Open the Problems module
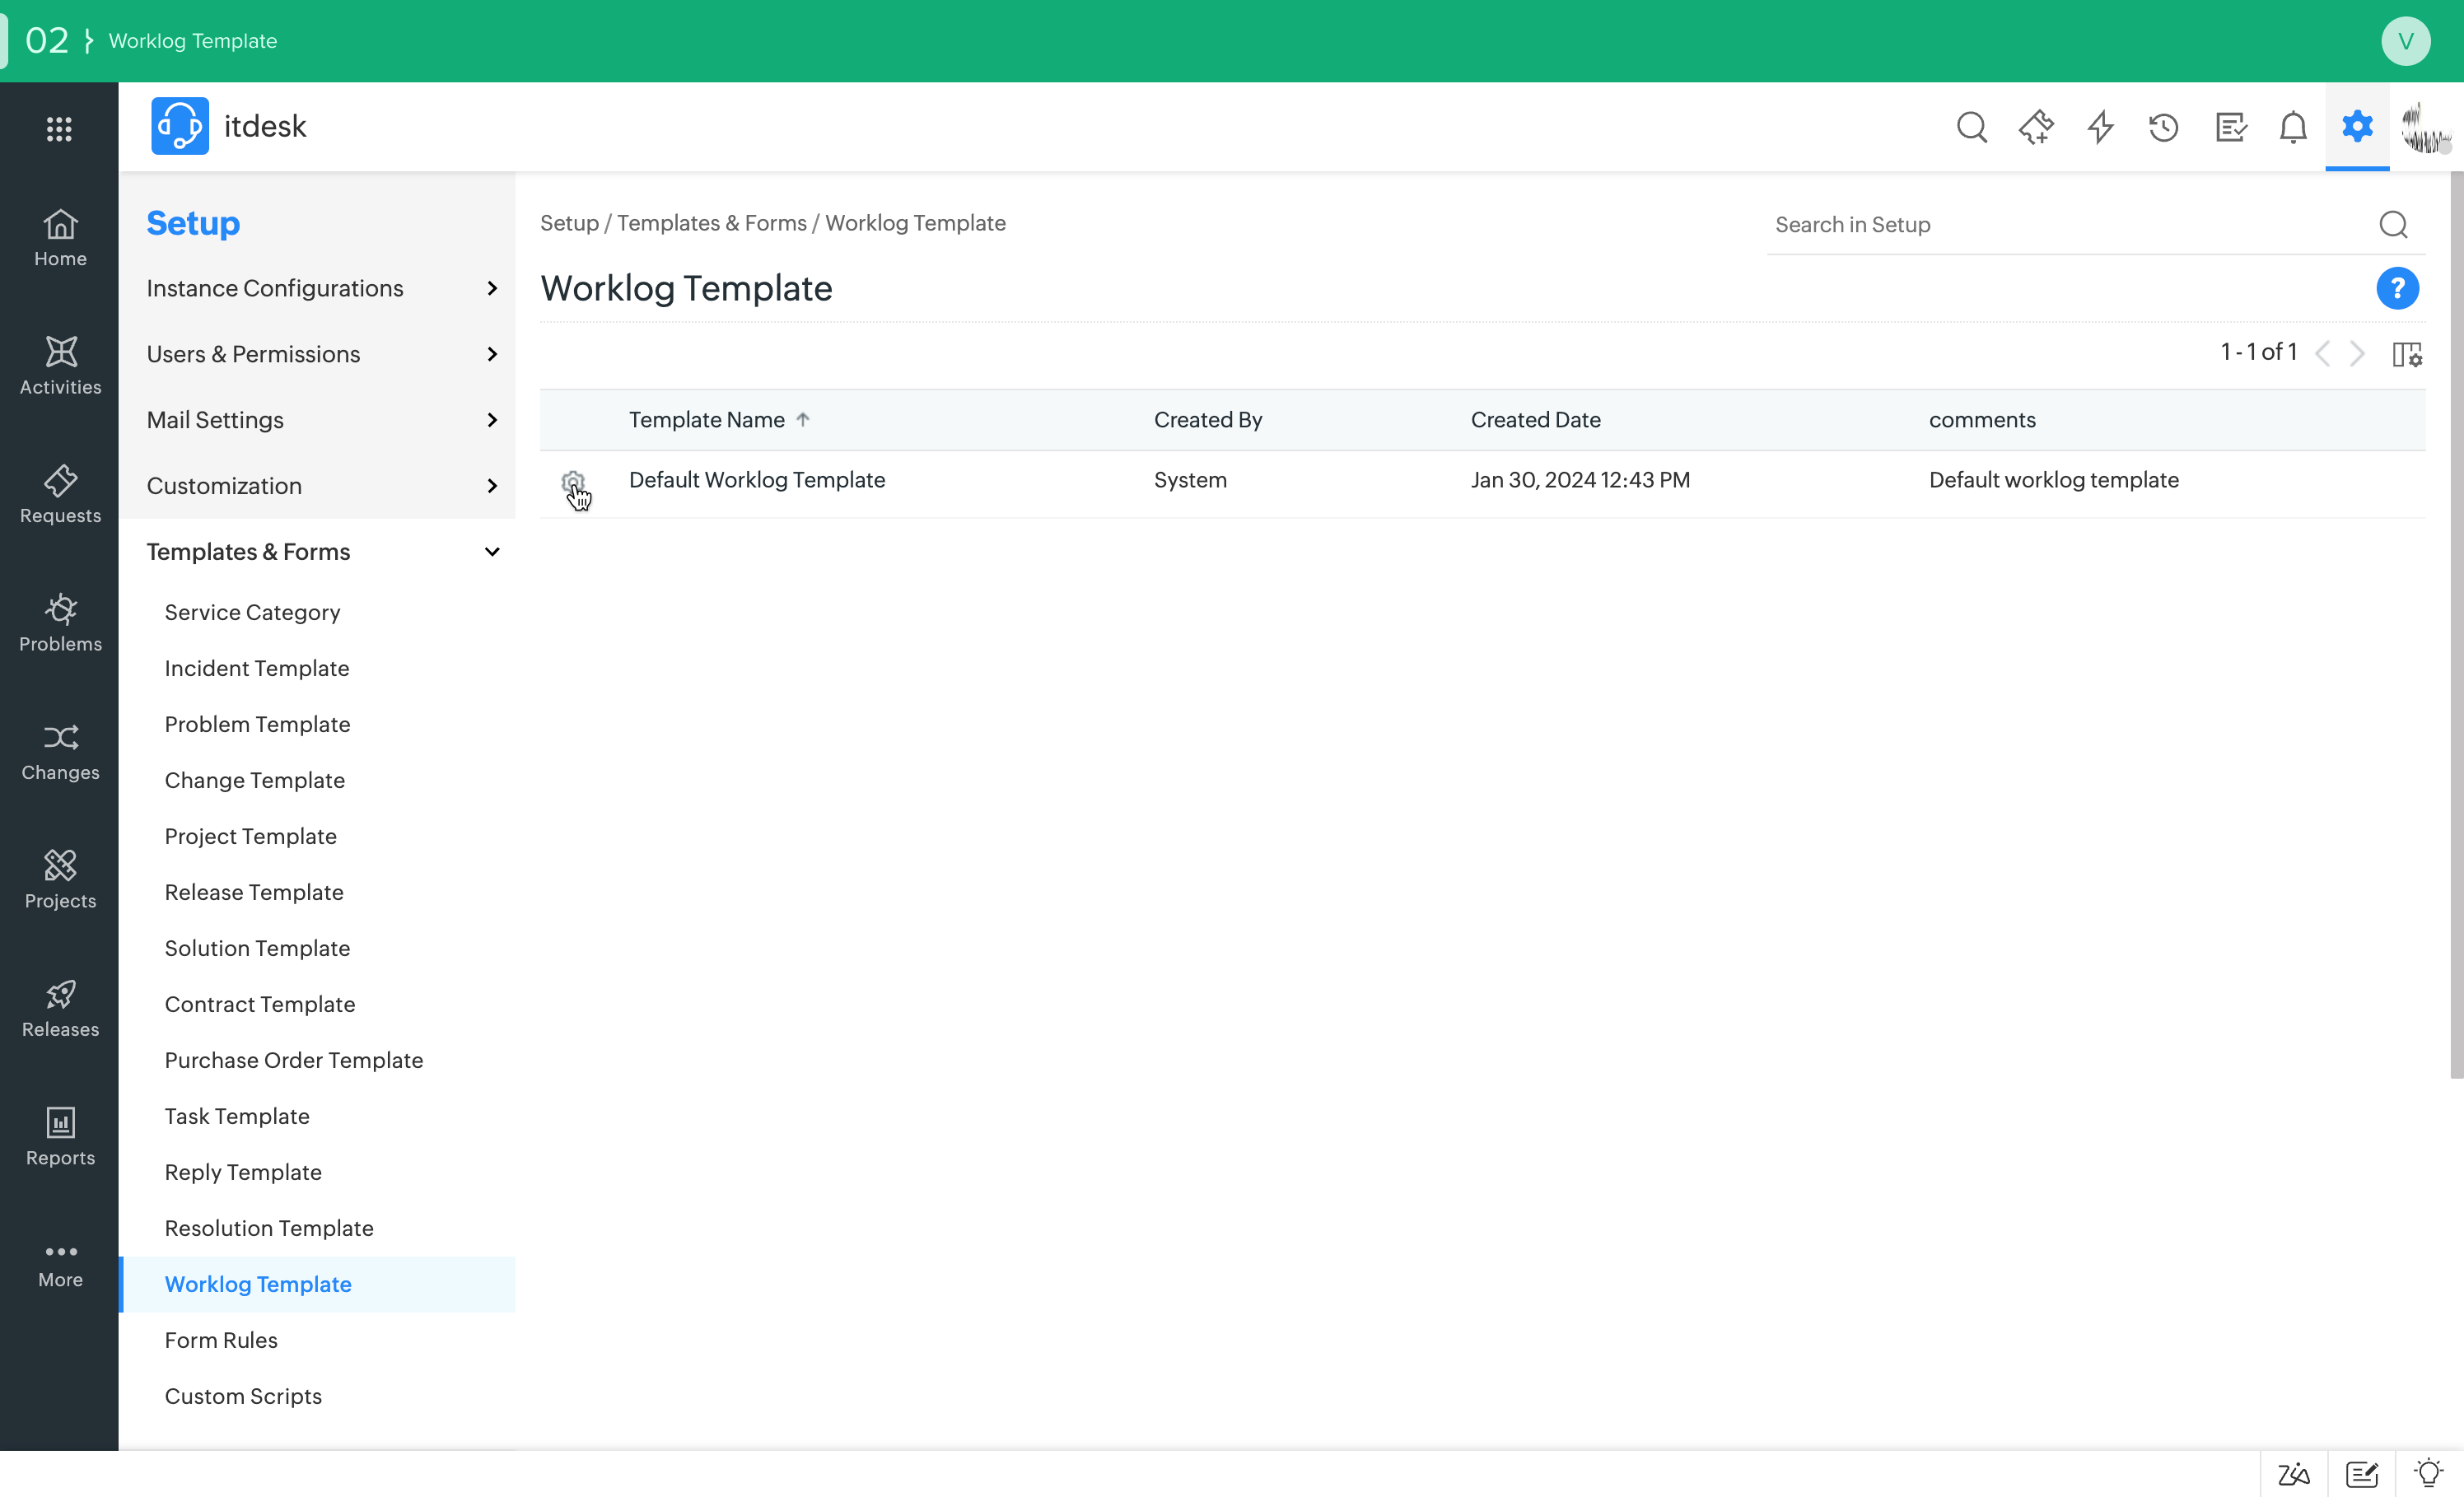 pos(60,623)
